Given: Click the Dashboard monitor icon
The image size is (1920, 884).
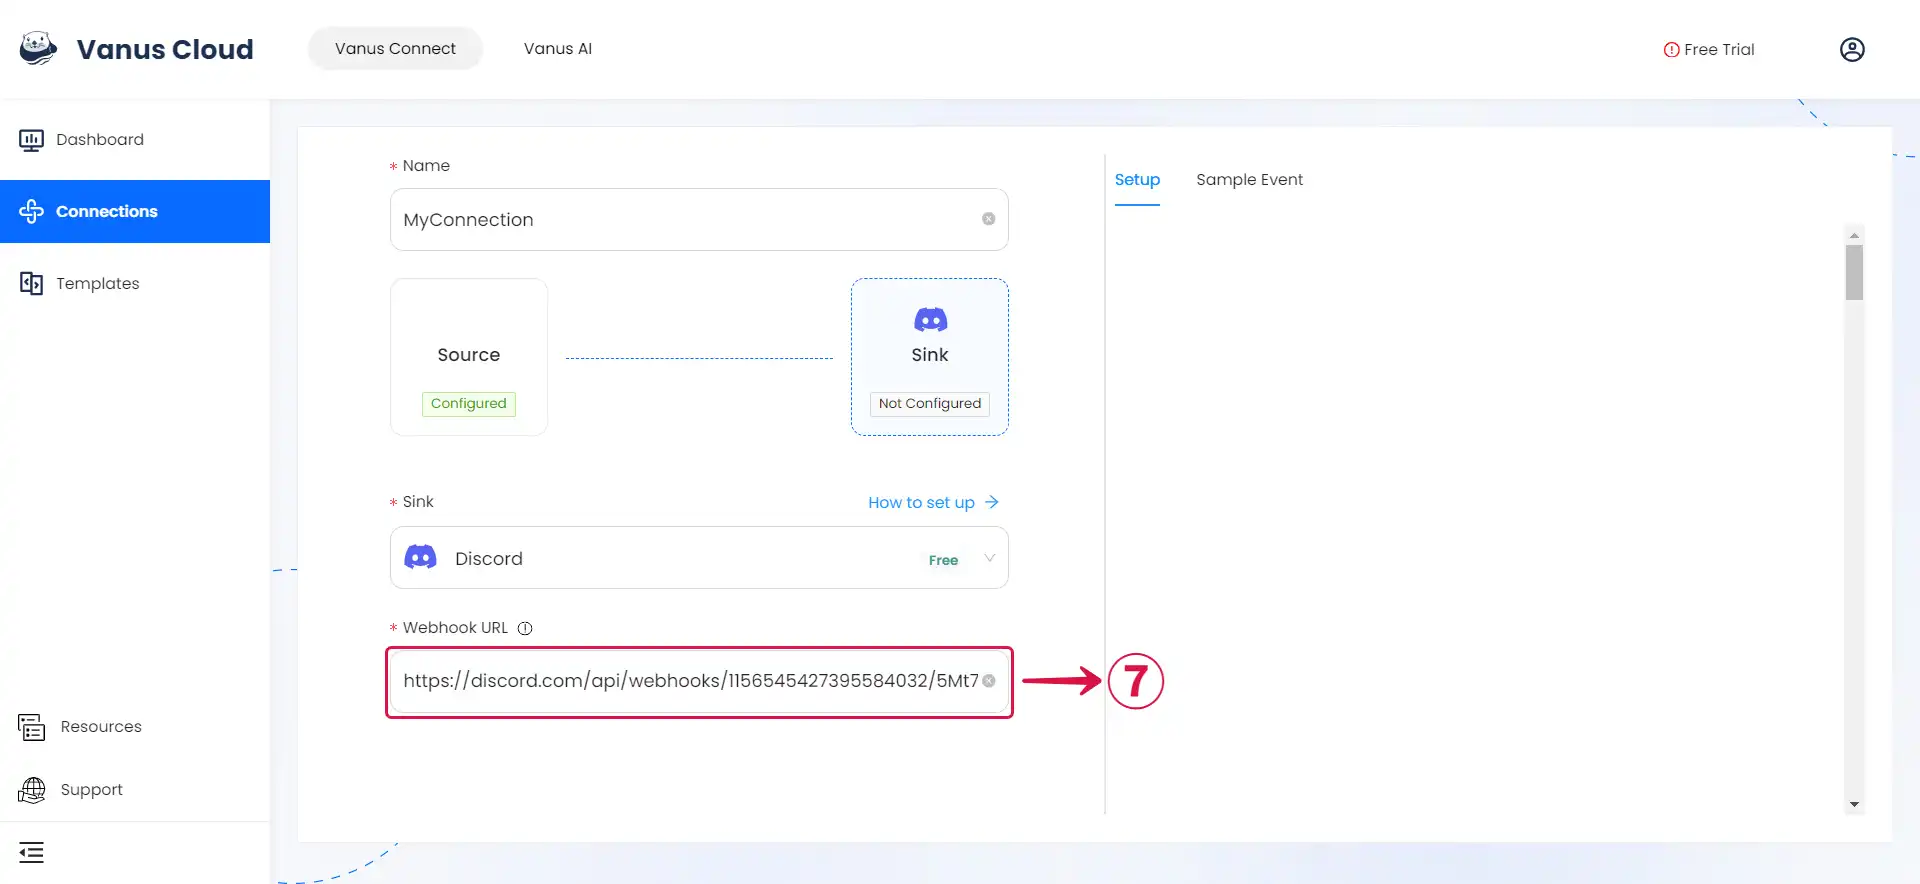Looking at the screenshot, I should pos(31,140).
